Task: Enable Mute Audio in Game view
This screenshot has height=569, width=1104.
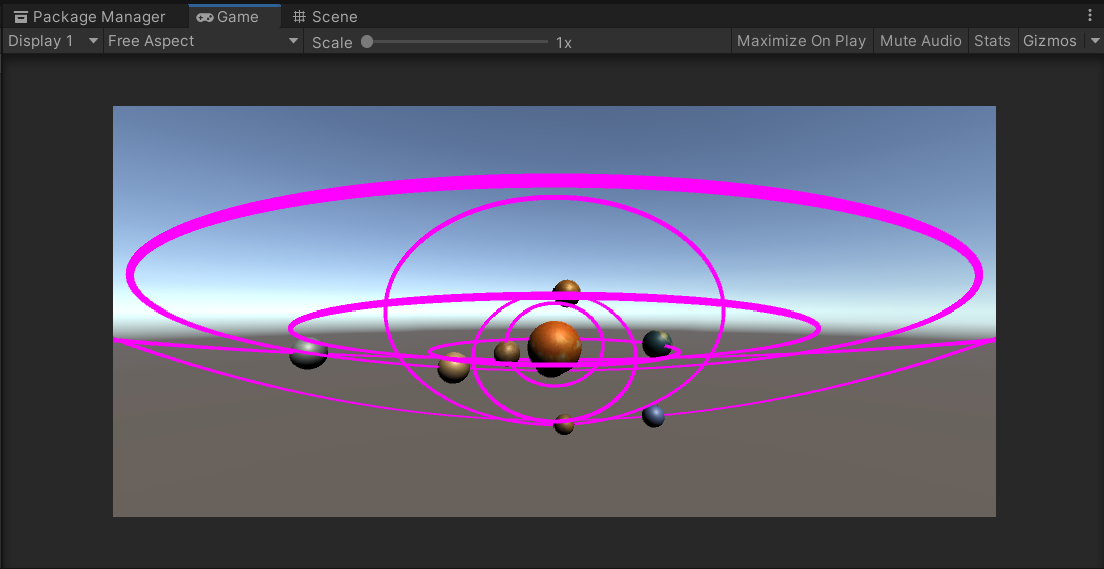Action: pyautogui.click(x=920, y=41)
